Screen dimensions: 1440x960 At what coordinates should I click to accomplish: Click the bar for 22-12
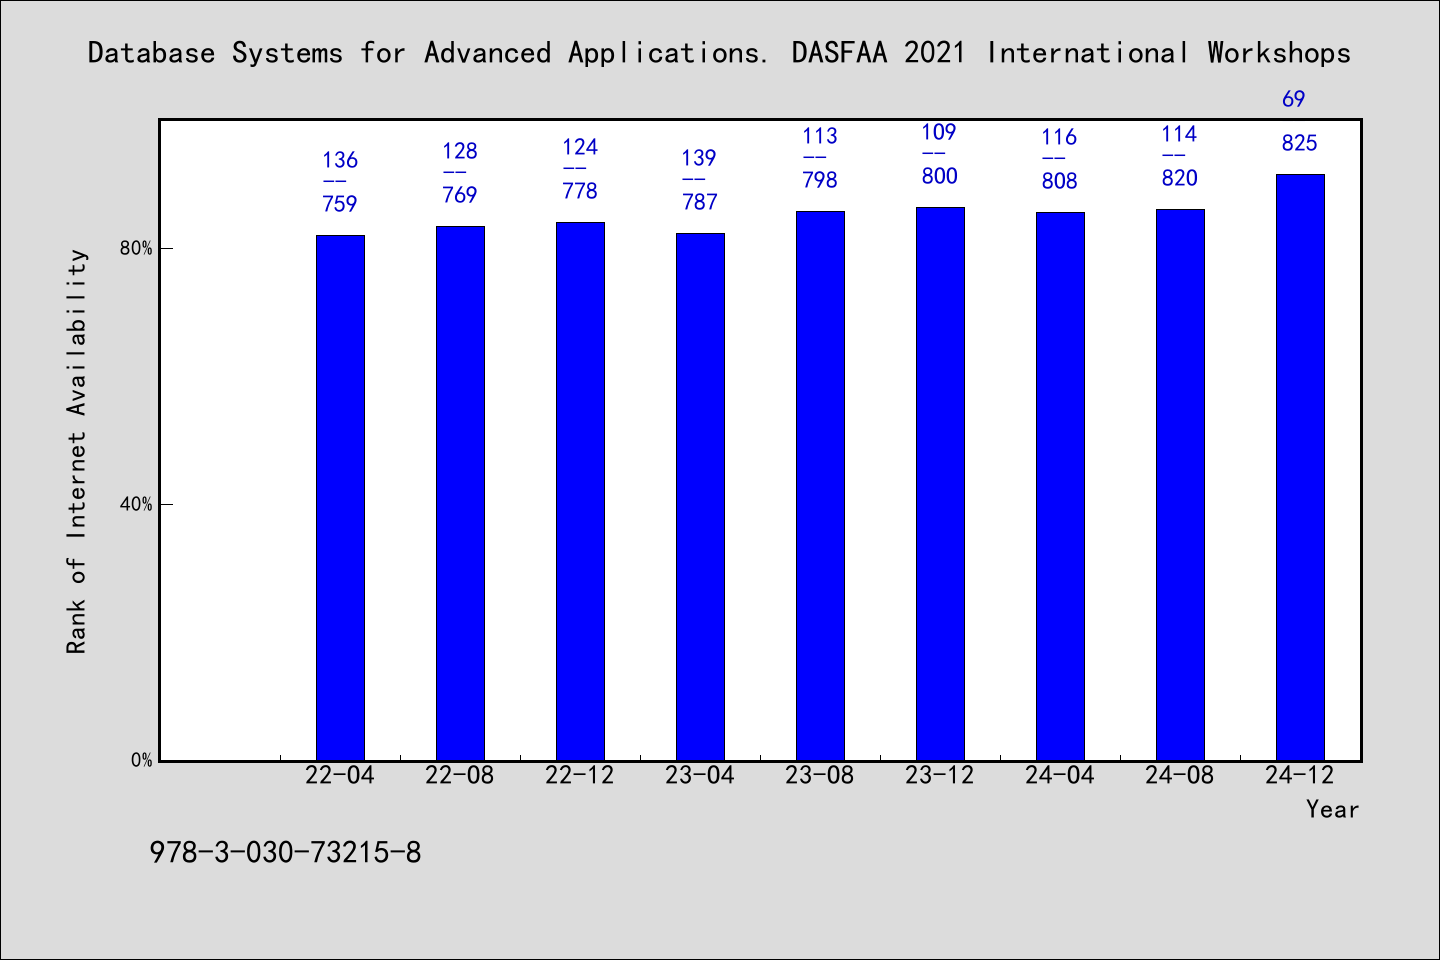click(580, 492)
